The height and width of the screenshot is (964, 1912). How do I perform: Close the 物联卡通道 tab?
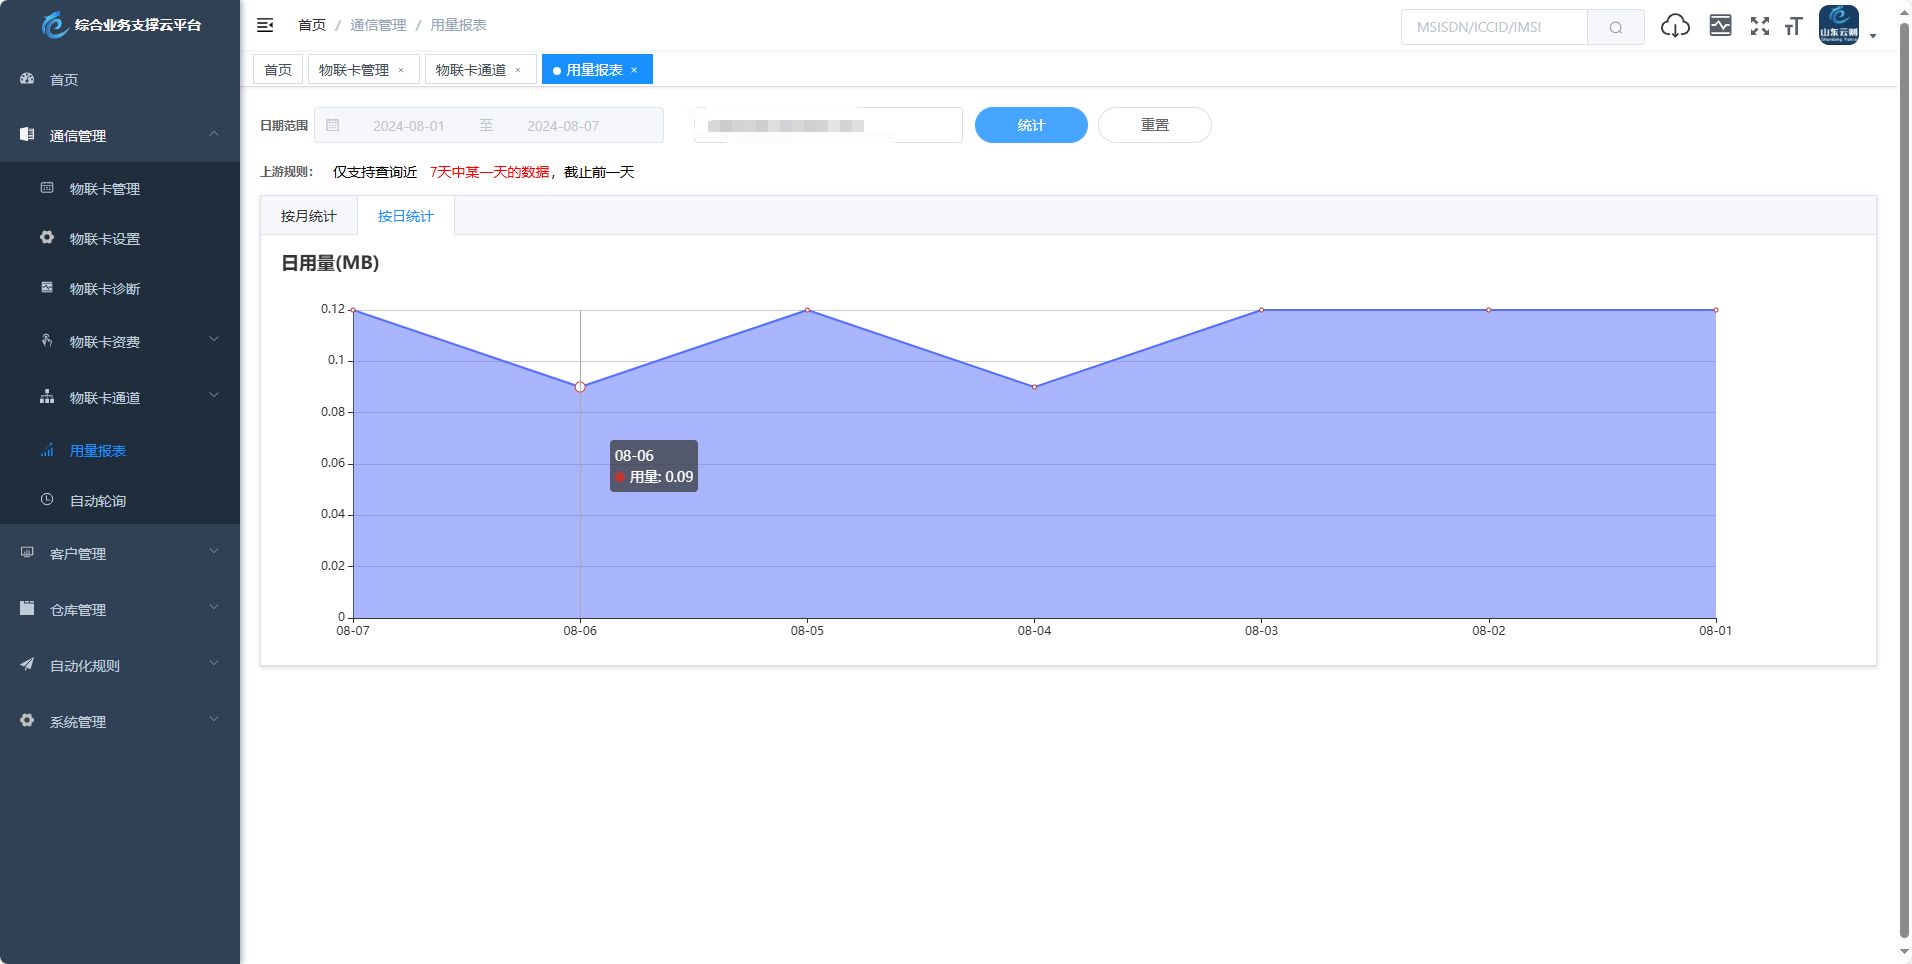[518, 70]
